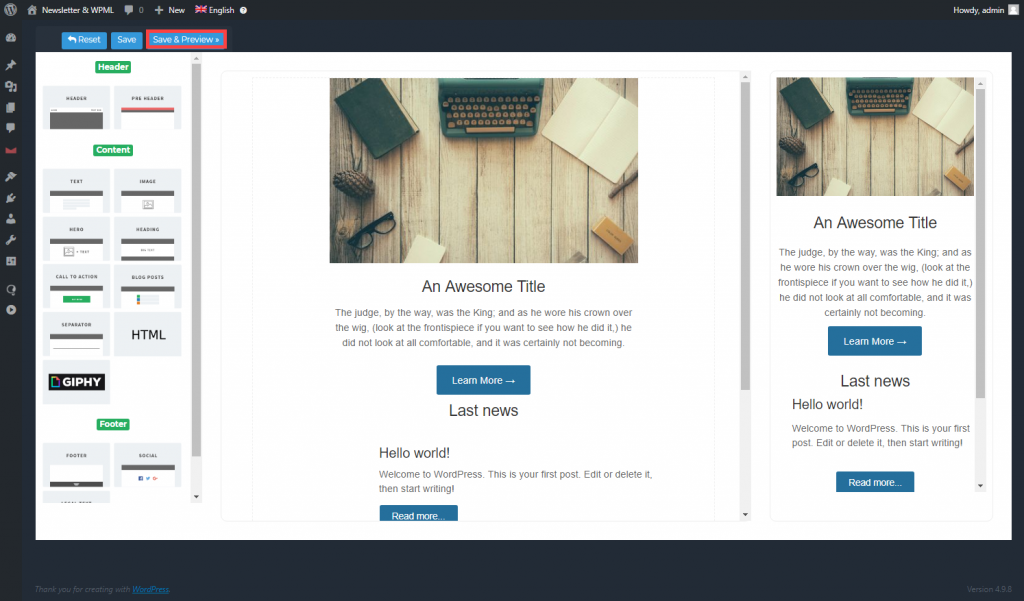Image resolution: width=1024 pixels, height=601 pixels.
Task: Open the red Newsletter envelope icon
Action: [x=11, y=150]
